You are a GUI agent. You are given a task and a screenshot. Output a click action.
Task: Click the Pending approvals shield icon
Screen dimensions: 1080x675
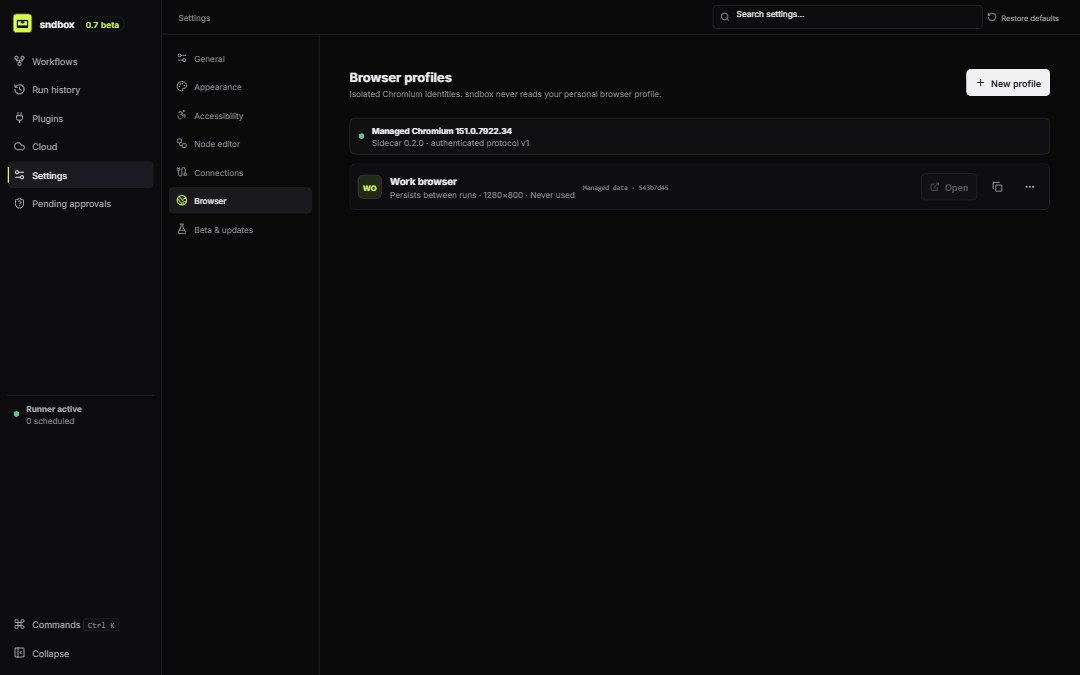click(19, 203)
